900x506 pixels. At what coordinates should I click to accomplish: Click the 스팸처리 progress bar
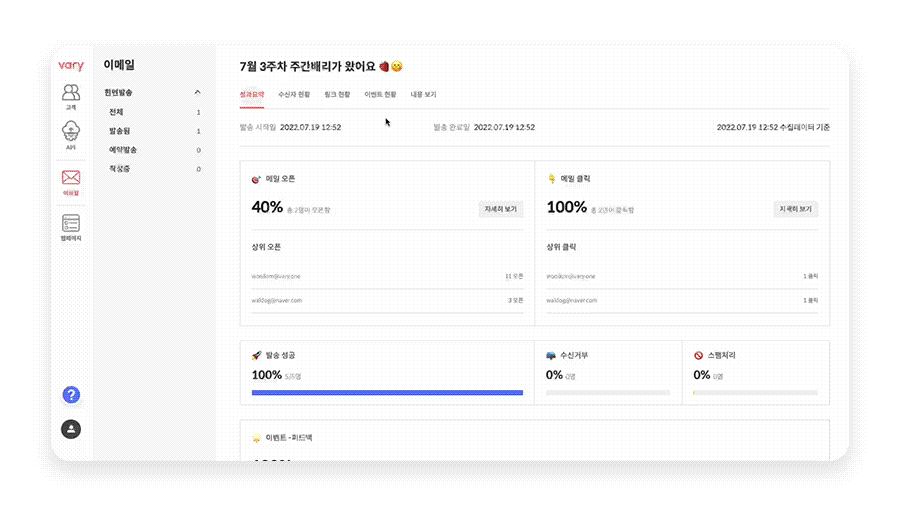(755, 393)
